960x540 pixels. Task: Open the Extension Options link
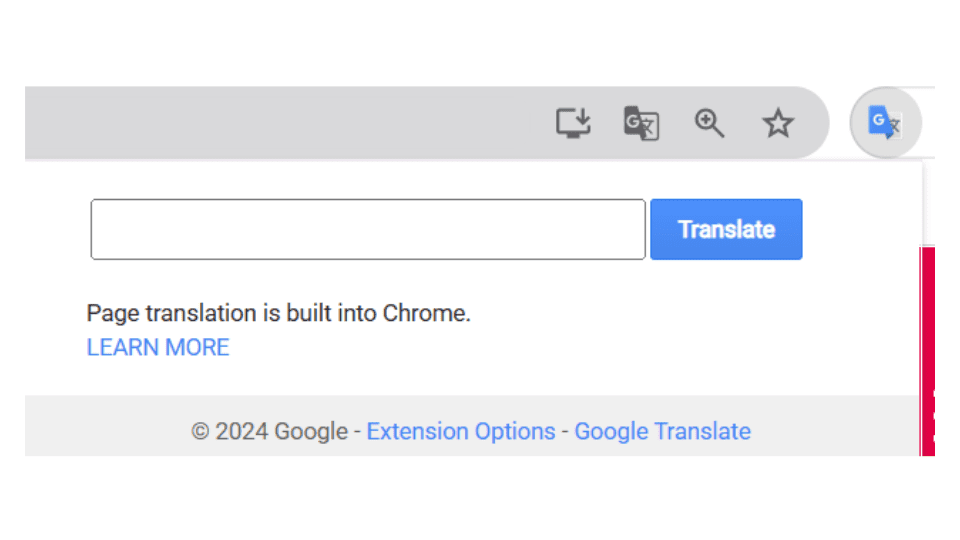point(461,431)
